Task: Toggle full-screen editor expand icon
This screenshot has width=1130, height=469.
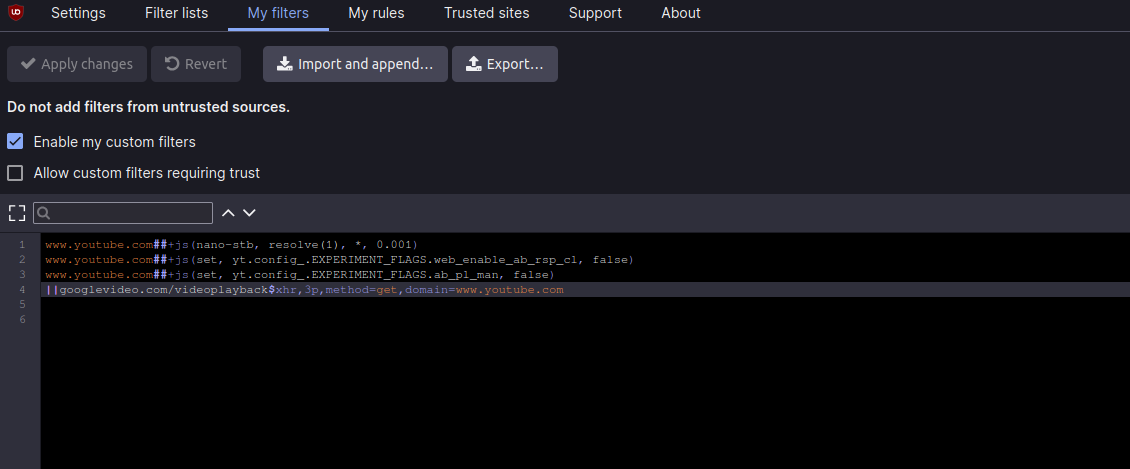Action: 17,213
